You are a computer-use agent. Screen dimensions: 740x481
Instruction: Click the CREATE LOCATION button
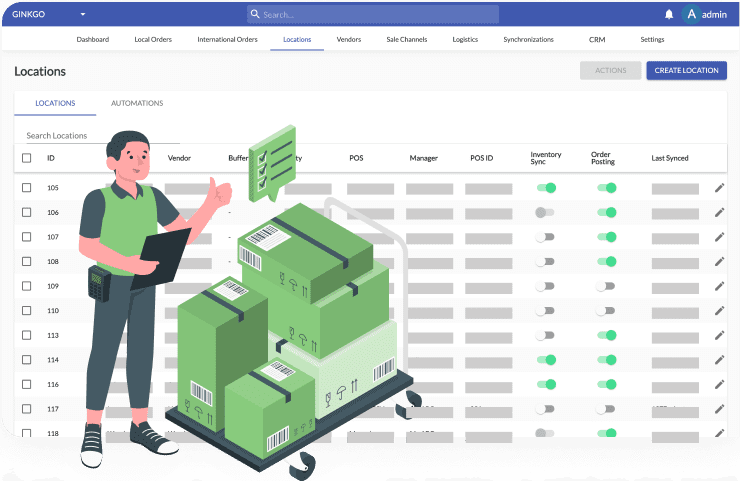tap(686, 70)
